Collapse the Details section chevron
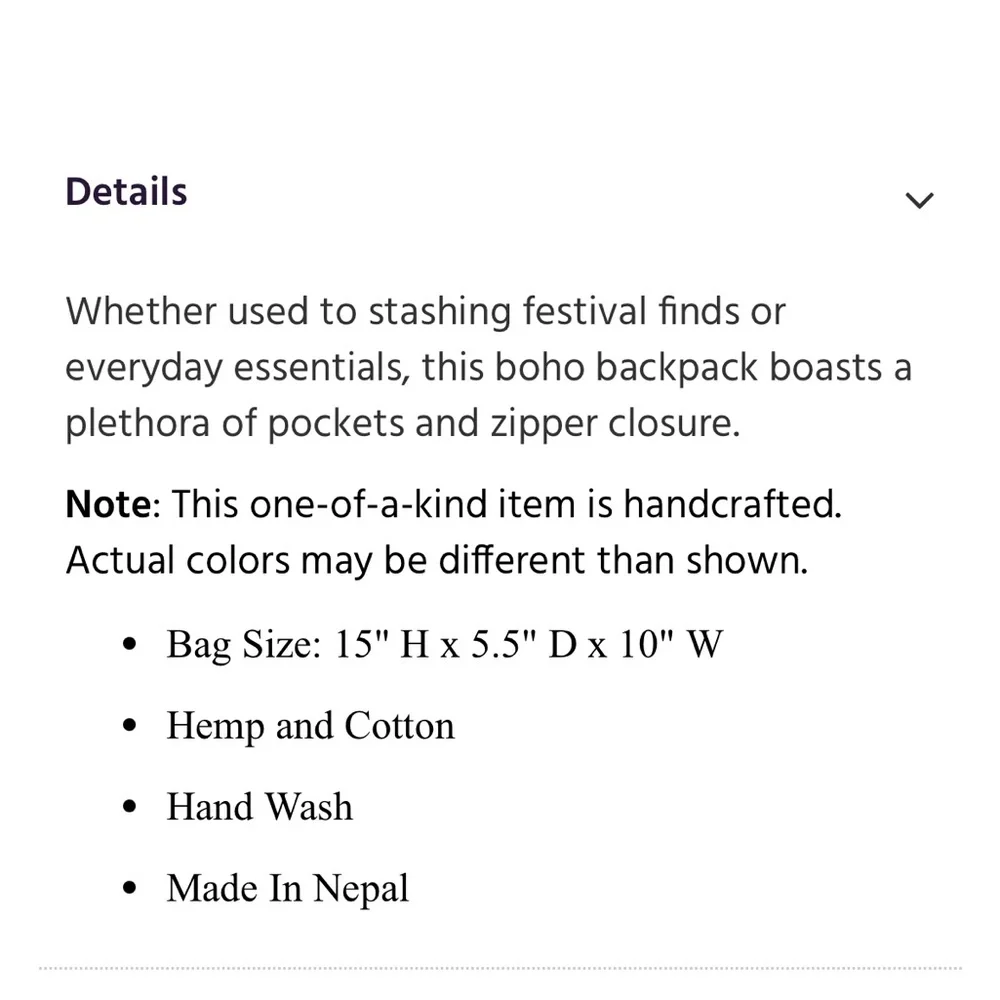 (x=918, y=200)
